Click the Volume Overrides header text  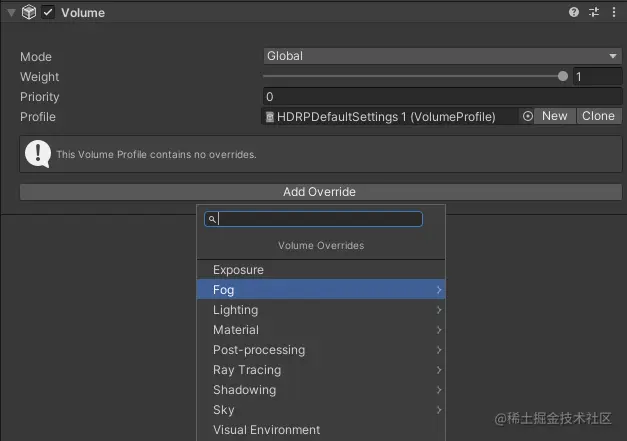(x=321, y=245)
